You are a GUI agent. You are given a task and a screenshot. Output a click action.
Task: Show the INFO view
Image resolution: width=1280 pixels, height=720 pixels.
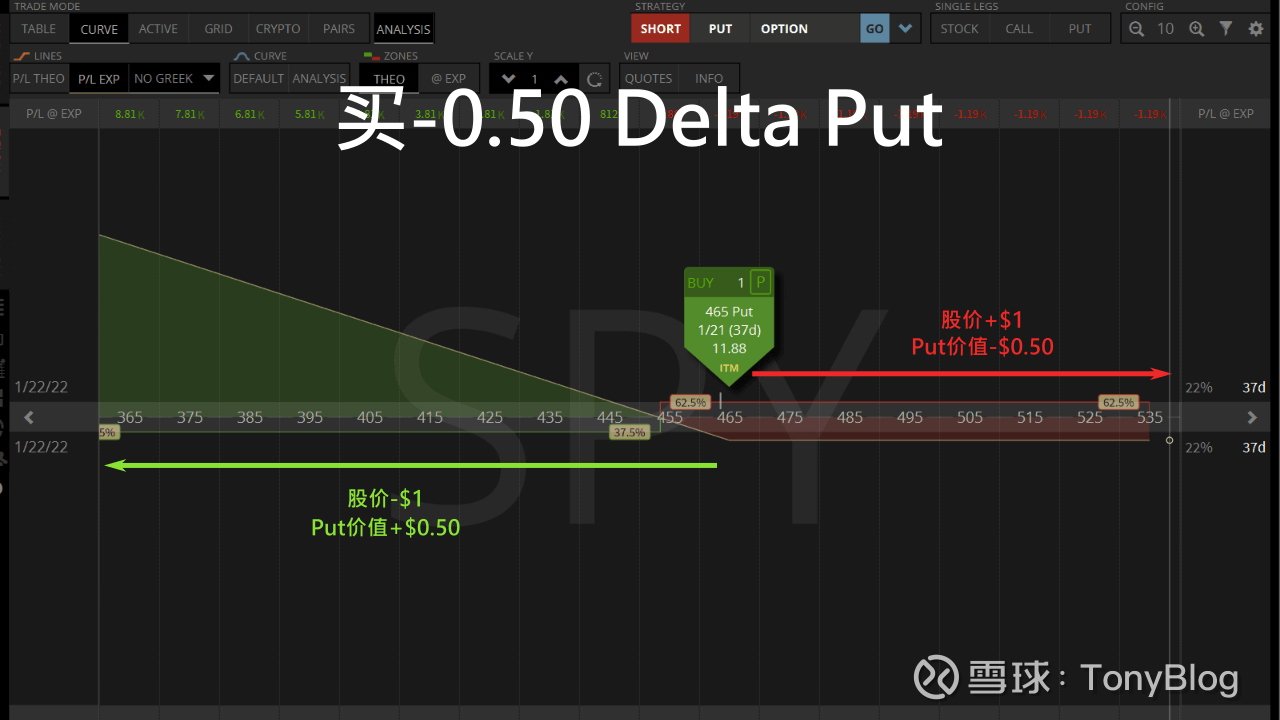click(x=709, y=78)
